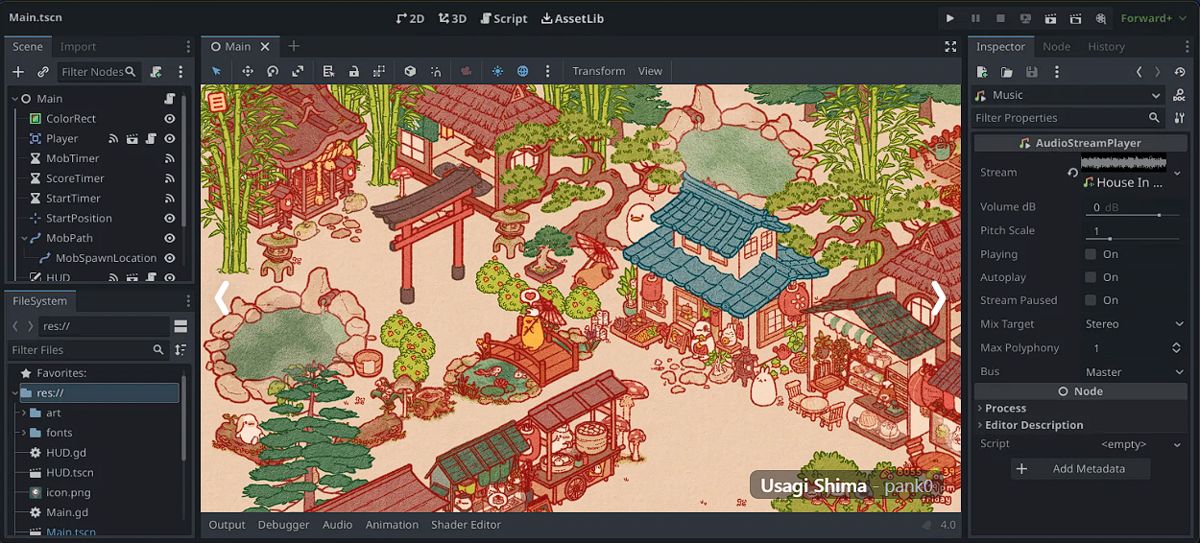Open the Forward+ renderer dropdown

(x=1154, y=18)
